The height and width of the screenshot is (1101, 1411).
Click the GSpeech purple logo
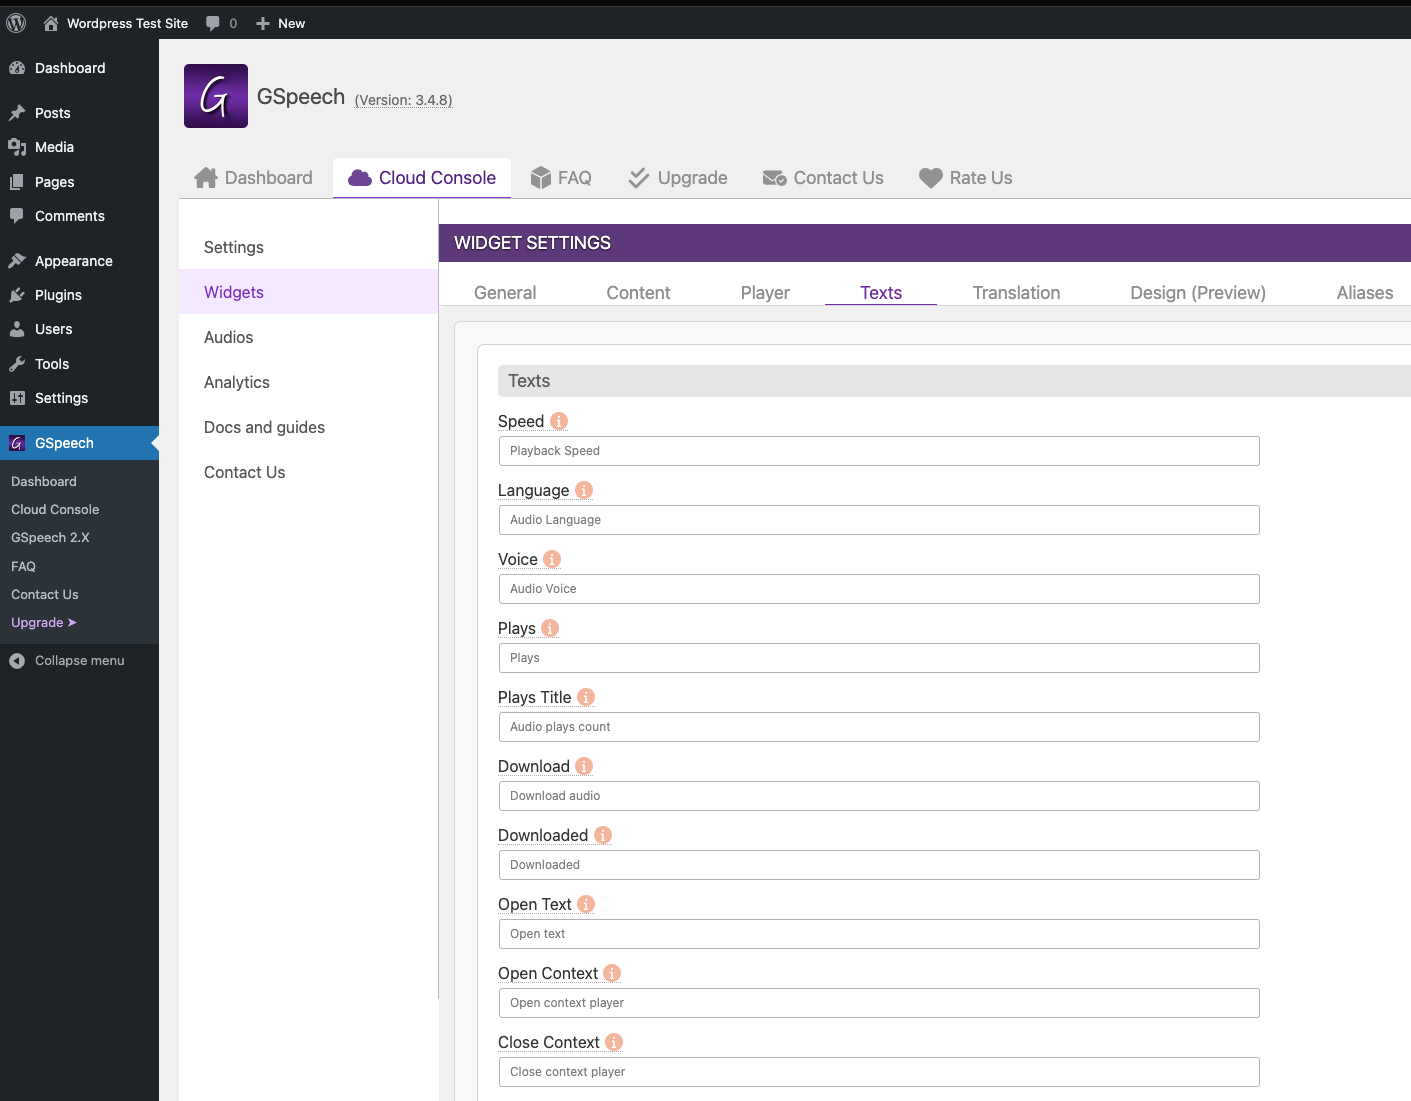pyautogui.click(x=216, y=96)
